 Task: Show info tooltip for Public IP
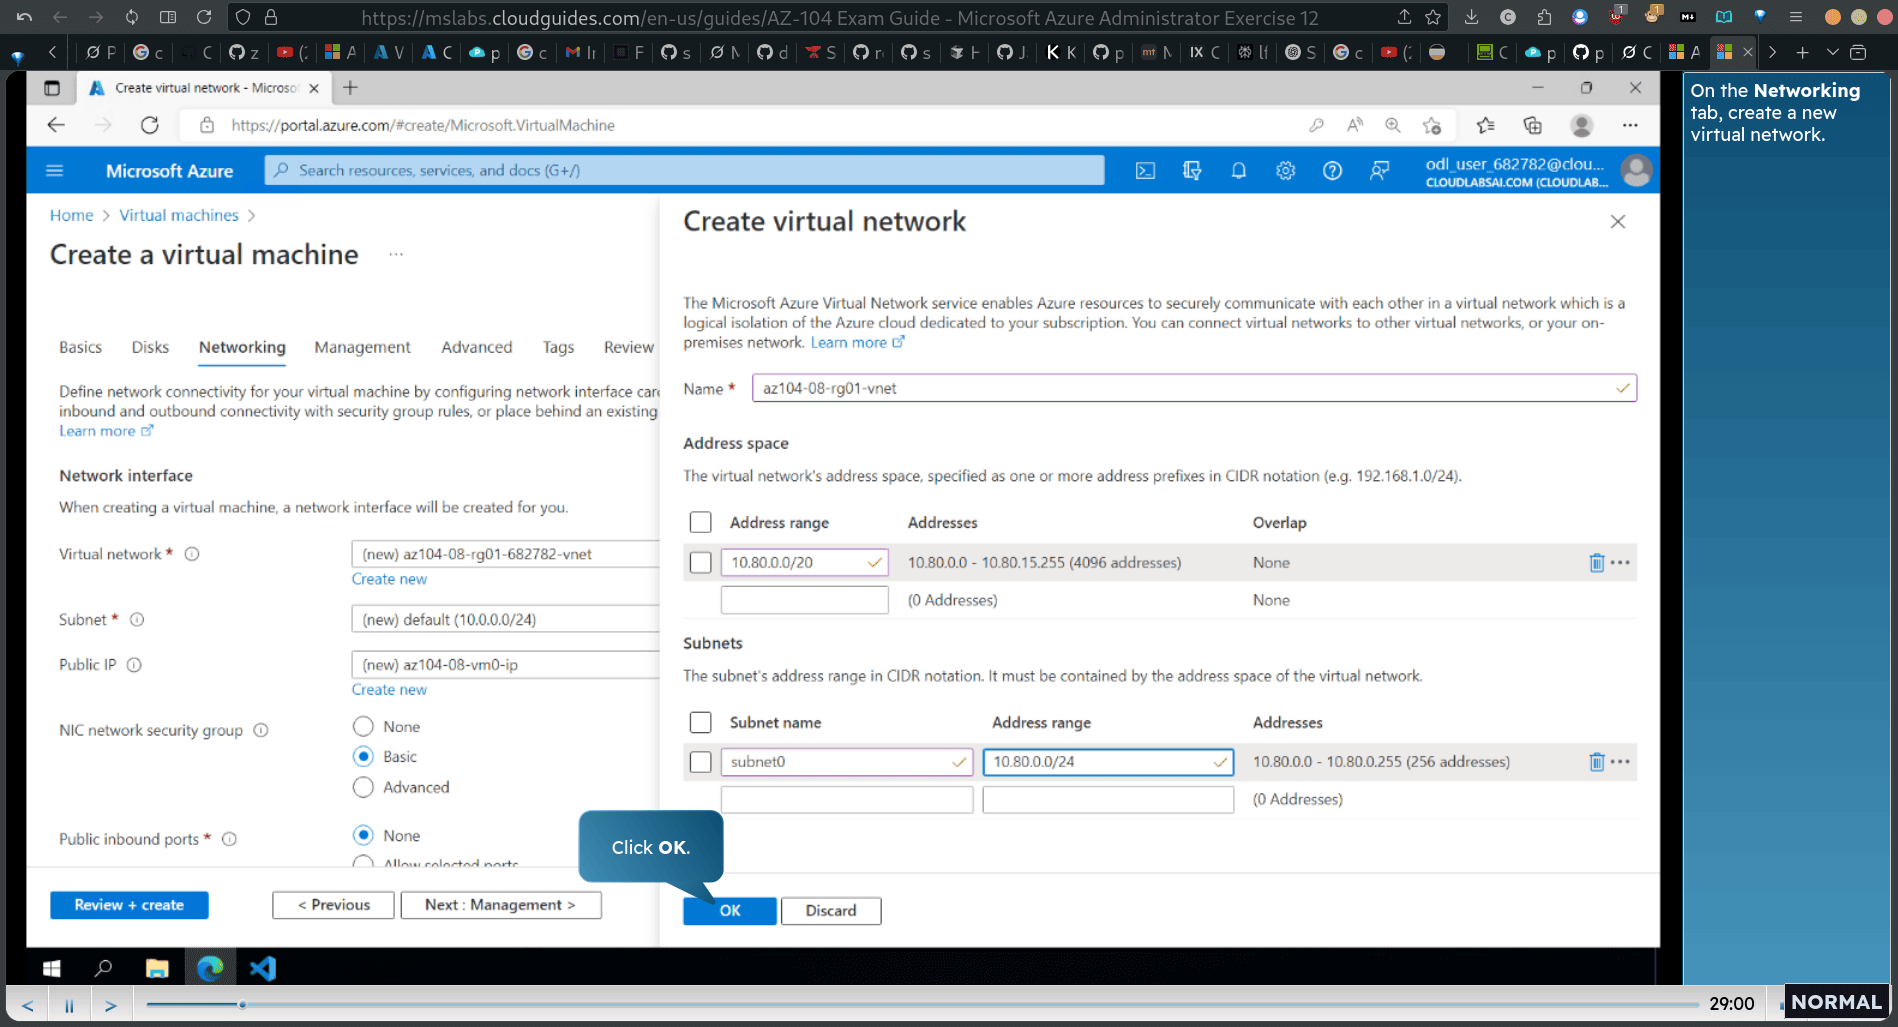pos(134,665)
